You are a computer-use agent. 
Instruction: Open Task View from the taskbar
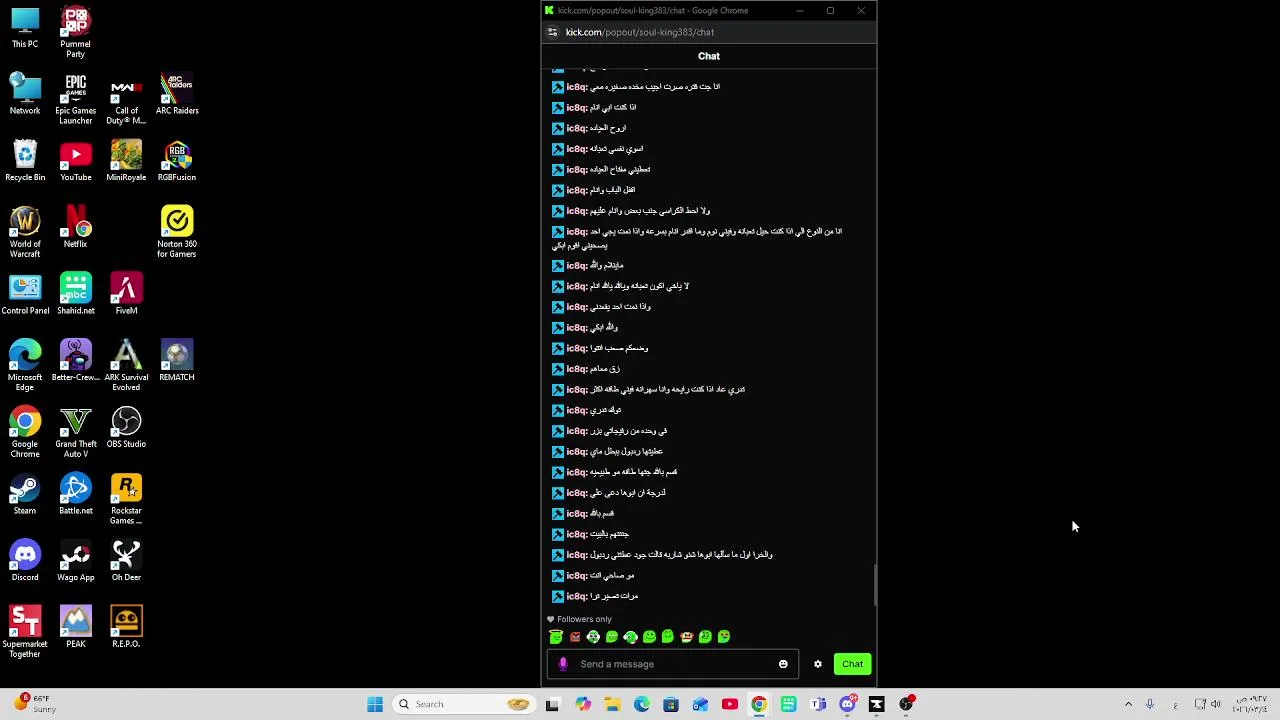coord(552,704)
